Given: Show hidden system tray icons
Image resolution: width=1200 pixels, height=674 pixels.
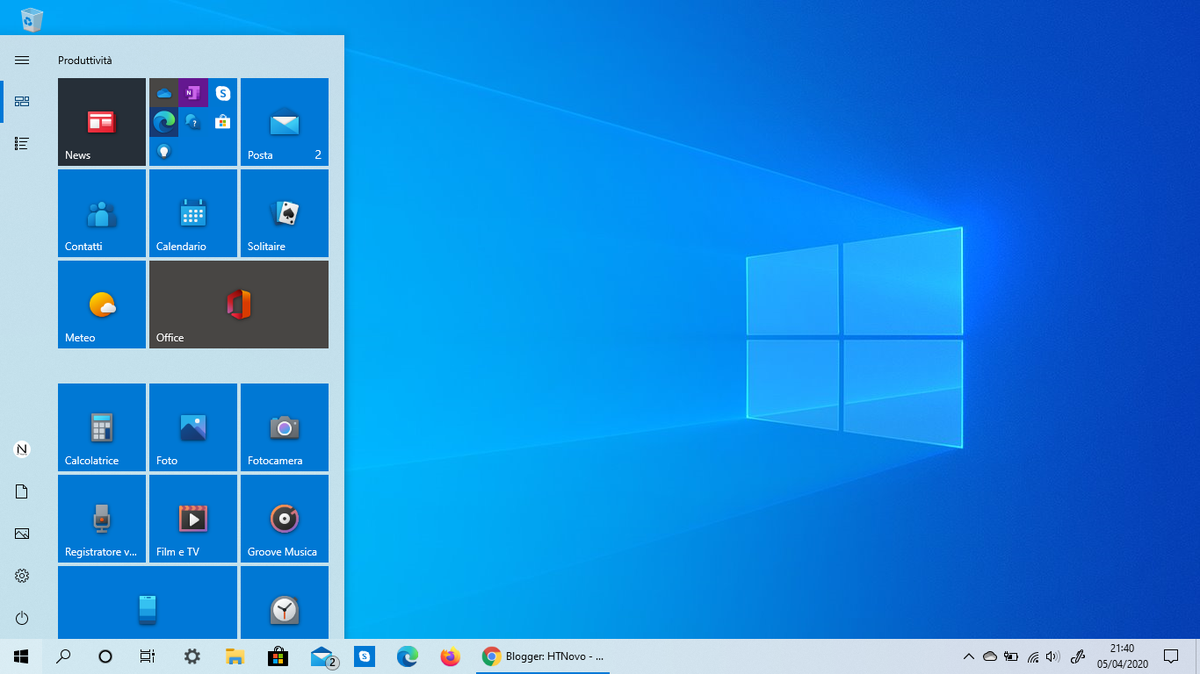Looking at the screenshot, I should point(967,657).
